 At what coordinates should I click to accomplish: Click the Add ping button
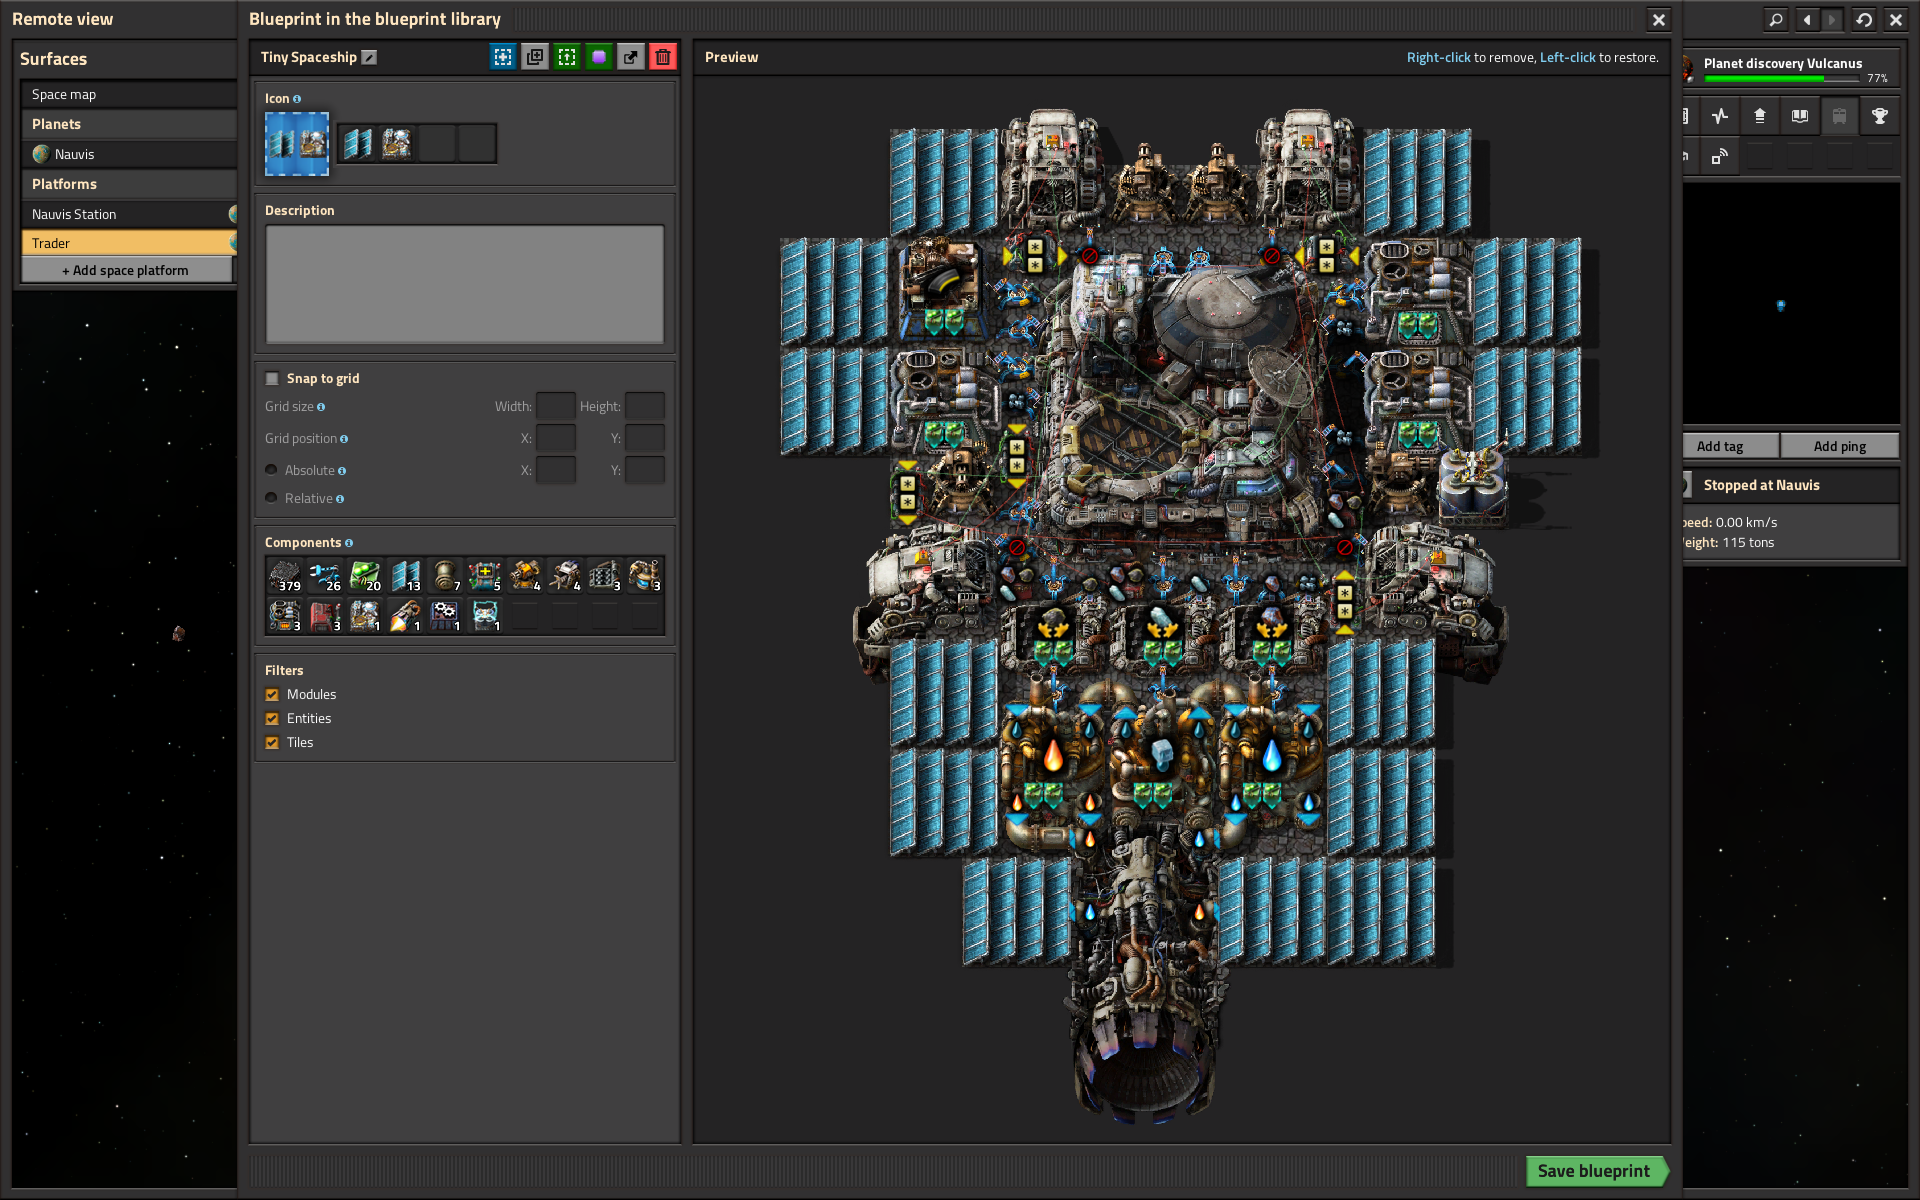[x=1840, y=446]
